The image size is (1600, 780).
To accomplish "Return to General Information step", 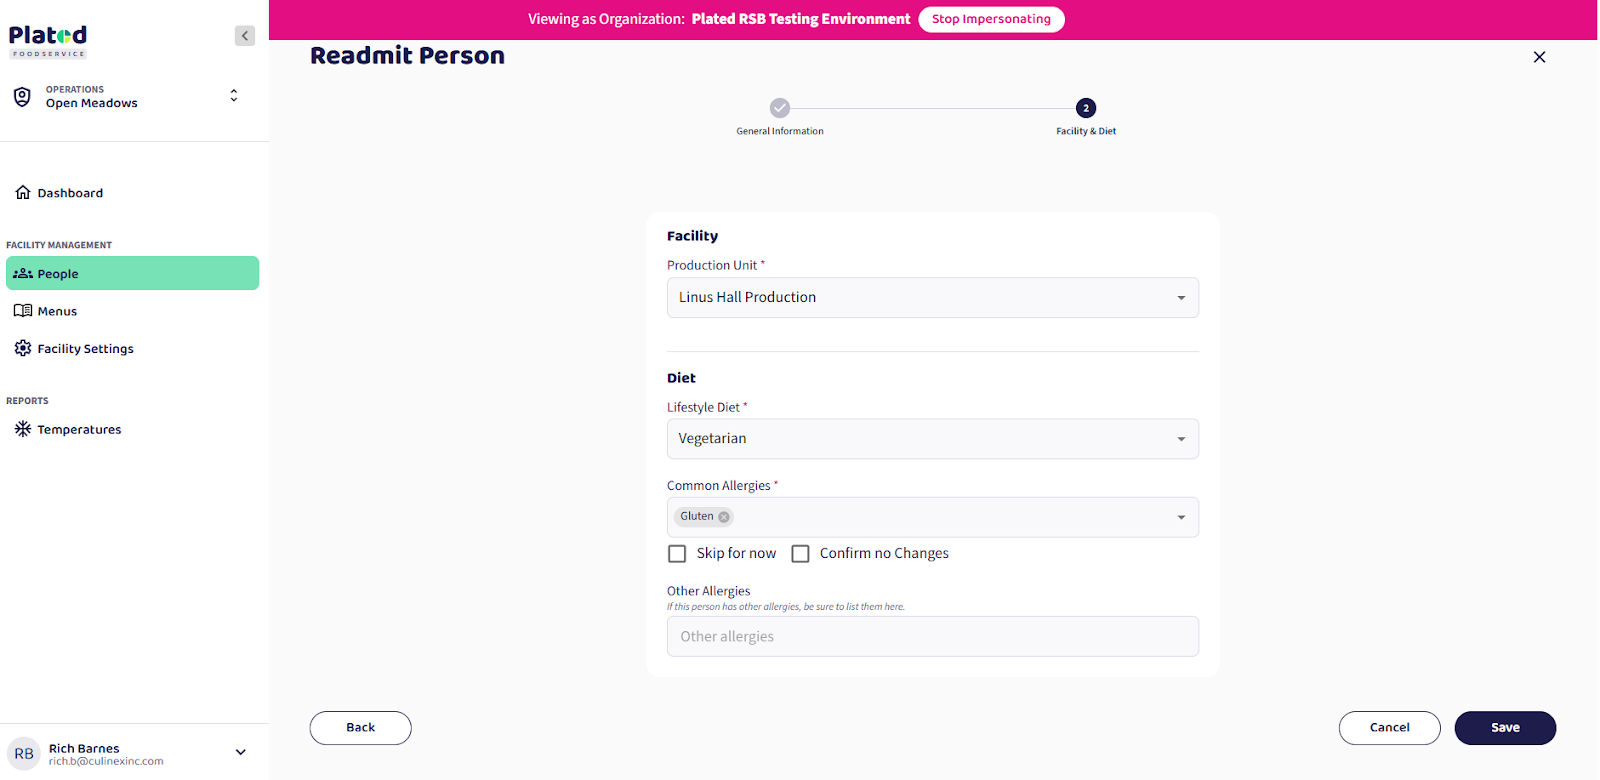I will [780, 108].
